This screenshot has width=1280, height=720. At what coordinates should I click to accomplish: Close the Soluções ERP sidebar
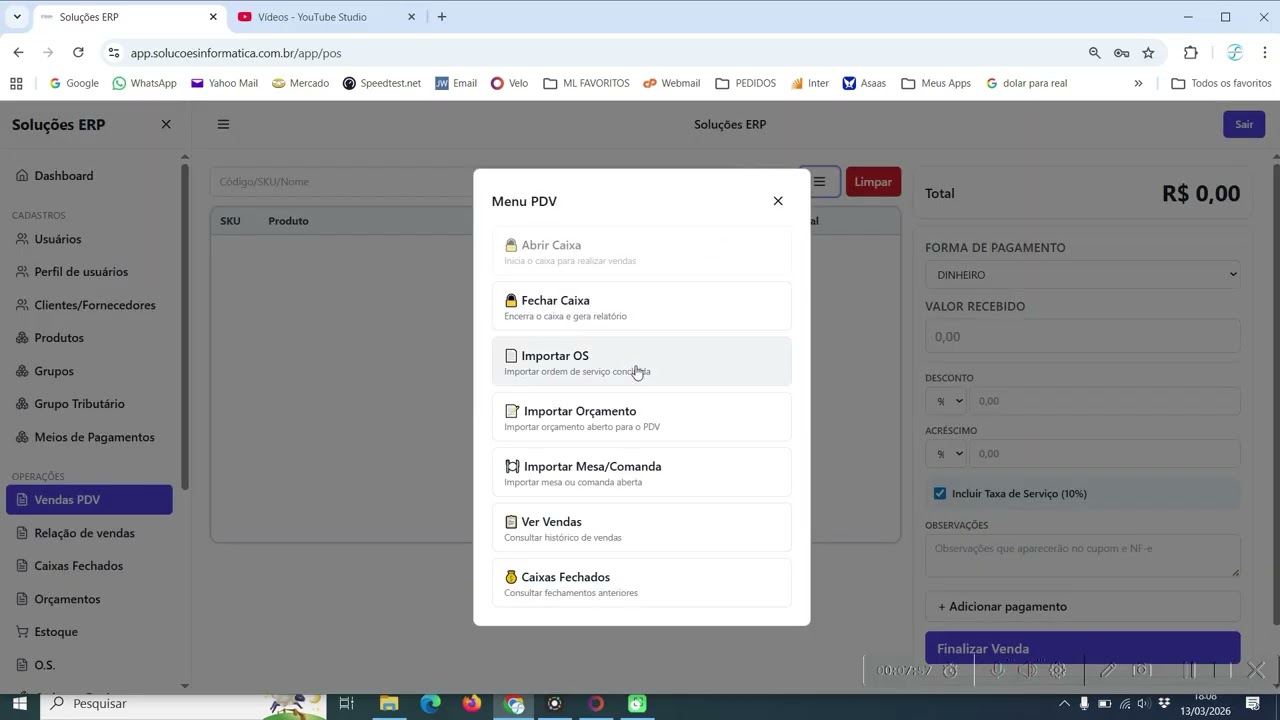click(166, 124)
